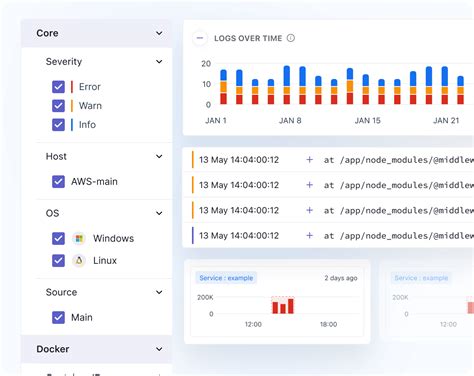Toggle the Linux OS checkbox
The width and height of the screenshot is (474, 376).
tap(58, 260)
